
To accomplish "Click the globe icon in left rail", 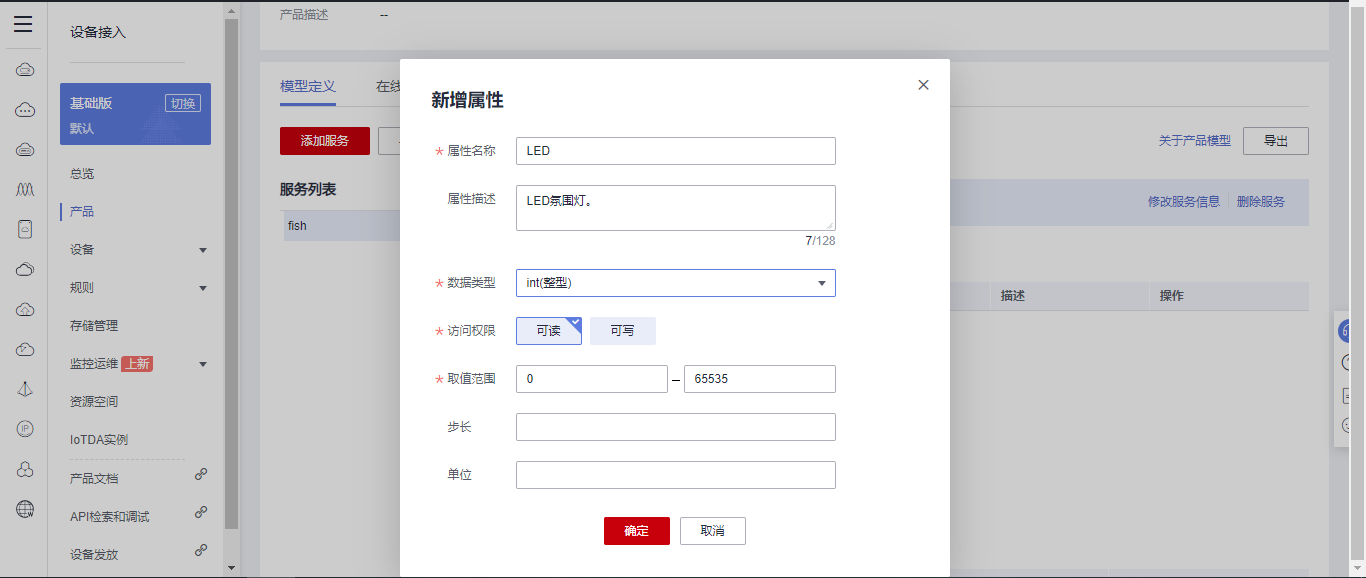I will pyautogui.click(x=25, y=509).
